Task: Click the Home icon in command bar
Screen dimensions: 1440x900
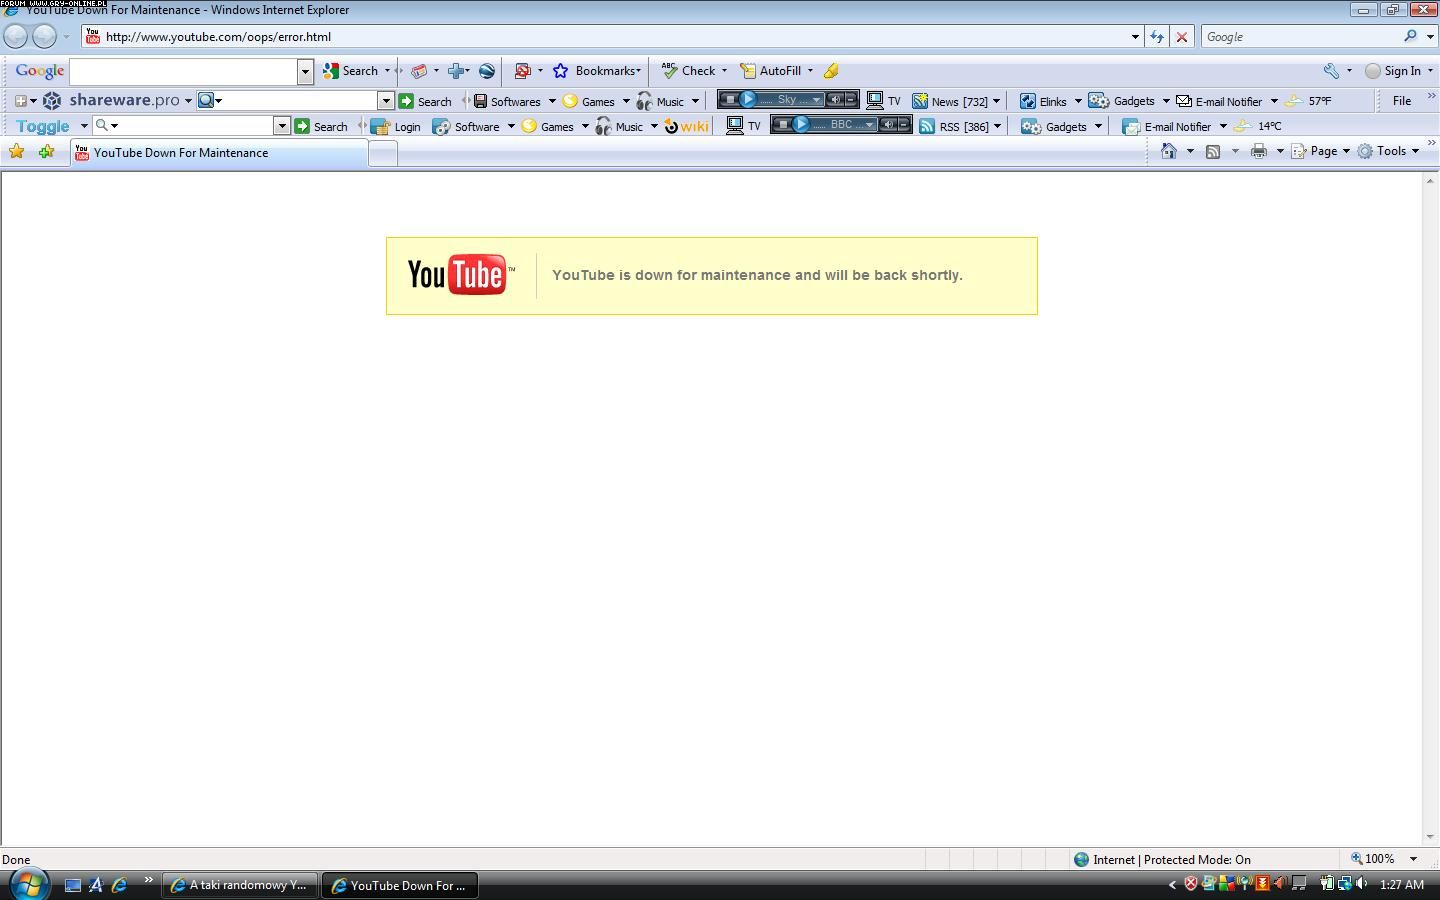Action: [x=1168, y=151]
